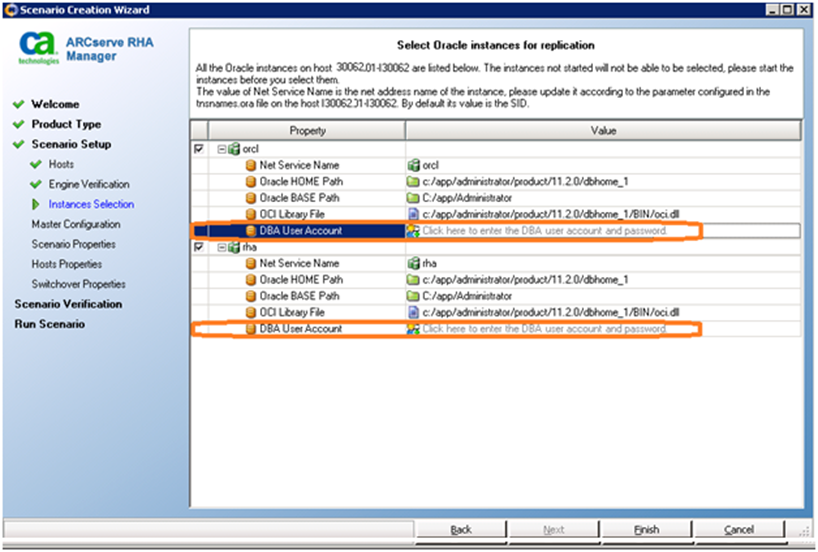Click rha Net Service Name property icon
The height and width of the screenshot is (552, 818).
251,263
